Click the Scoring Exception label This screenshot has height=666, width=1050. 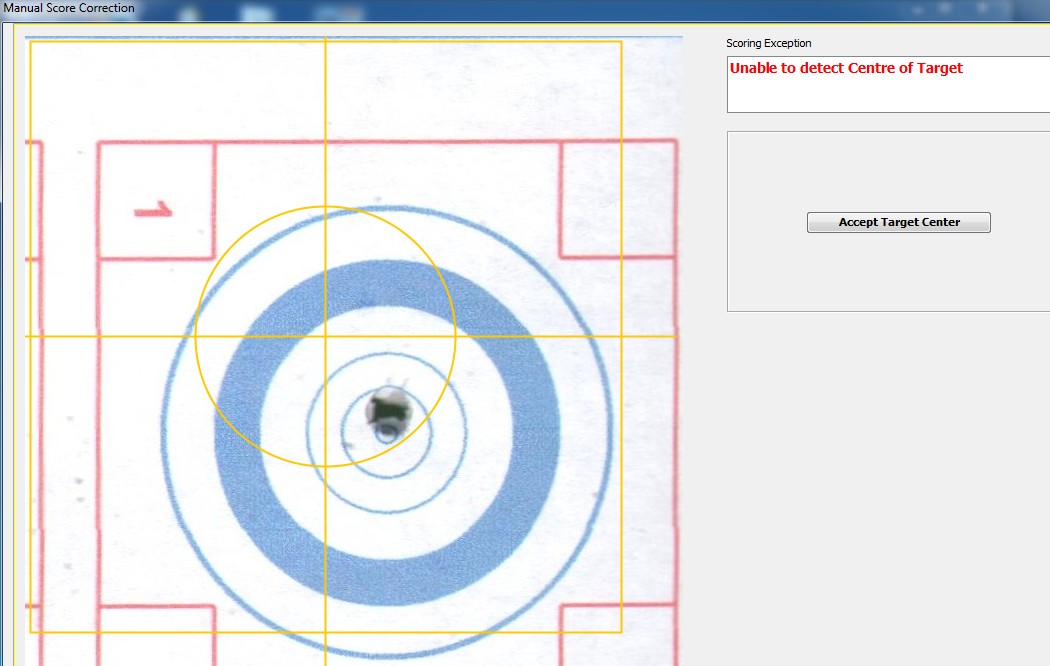(x=768, y=44)
